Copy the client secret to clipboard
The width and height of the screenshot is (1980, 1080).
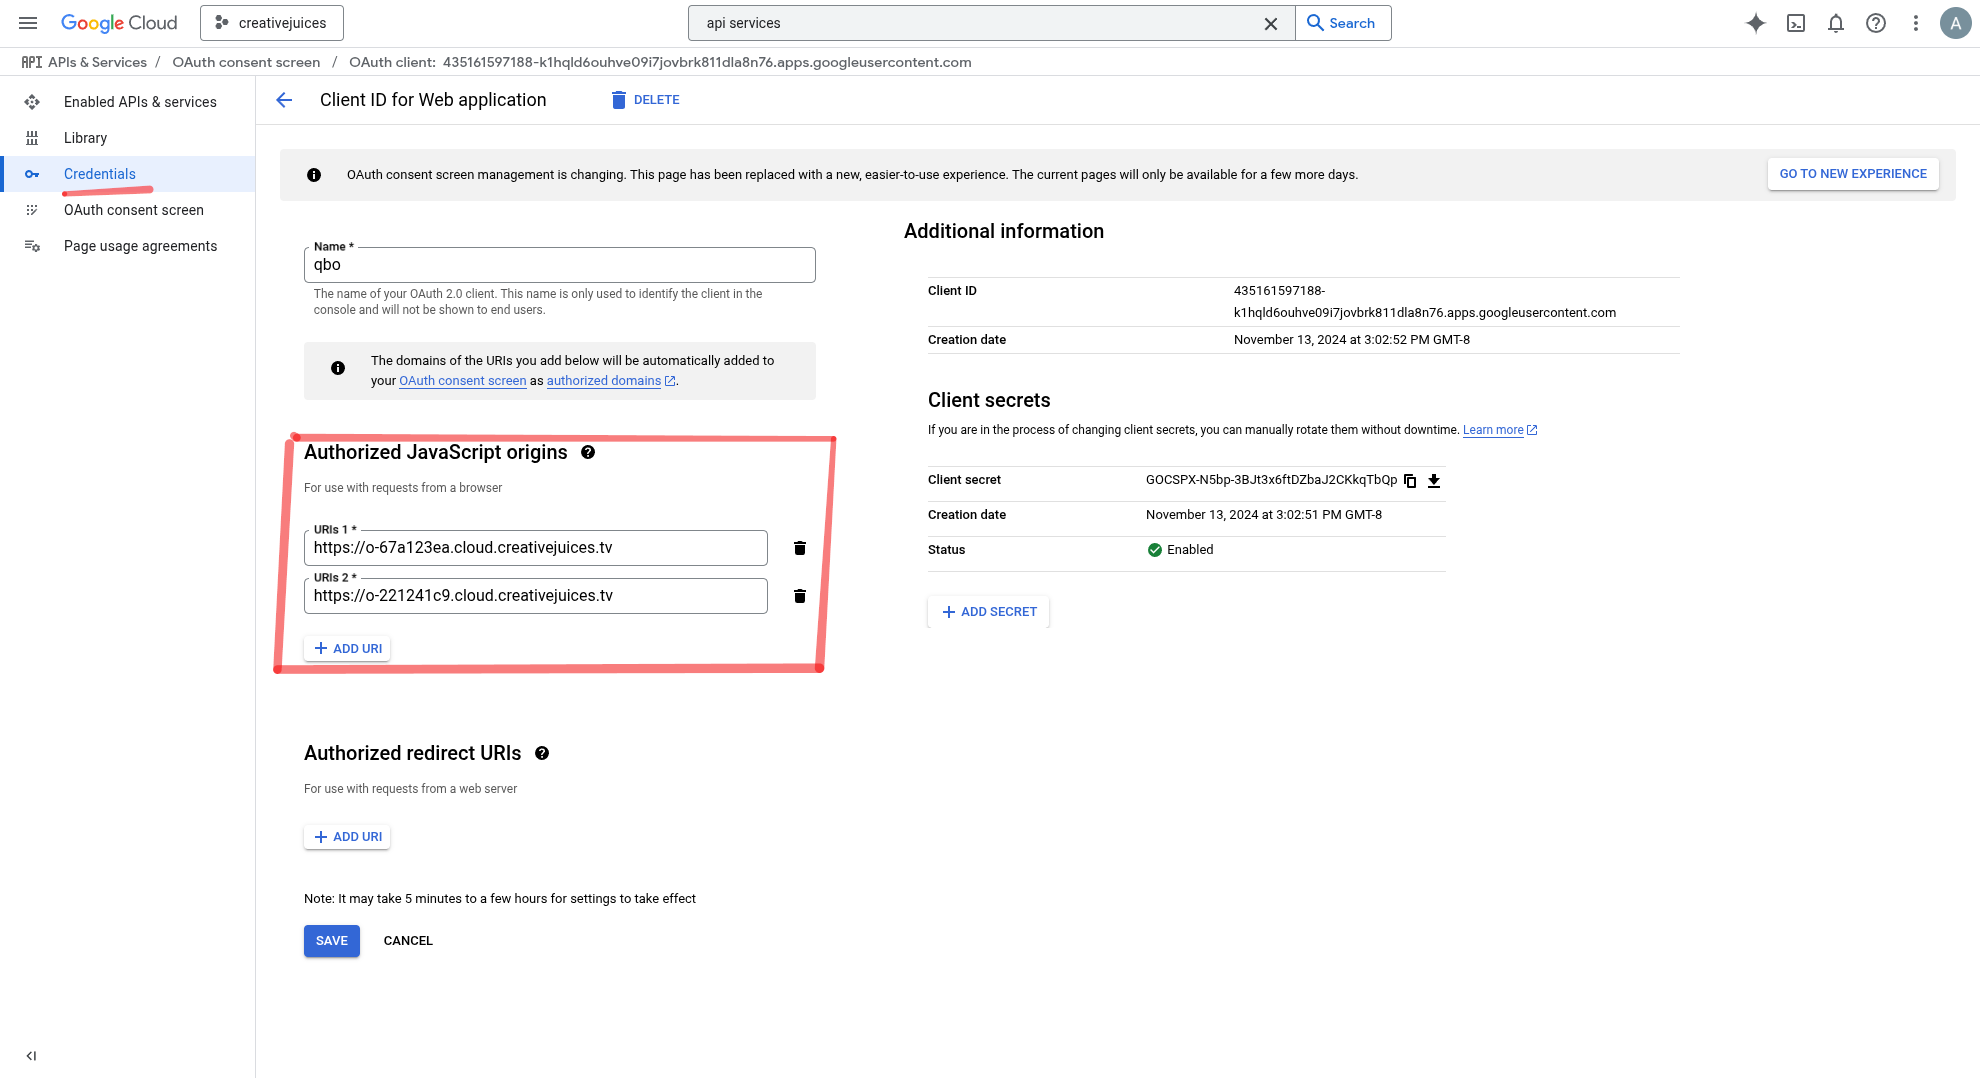pos(1410,481)
